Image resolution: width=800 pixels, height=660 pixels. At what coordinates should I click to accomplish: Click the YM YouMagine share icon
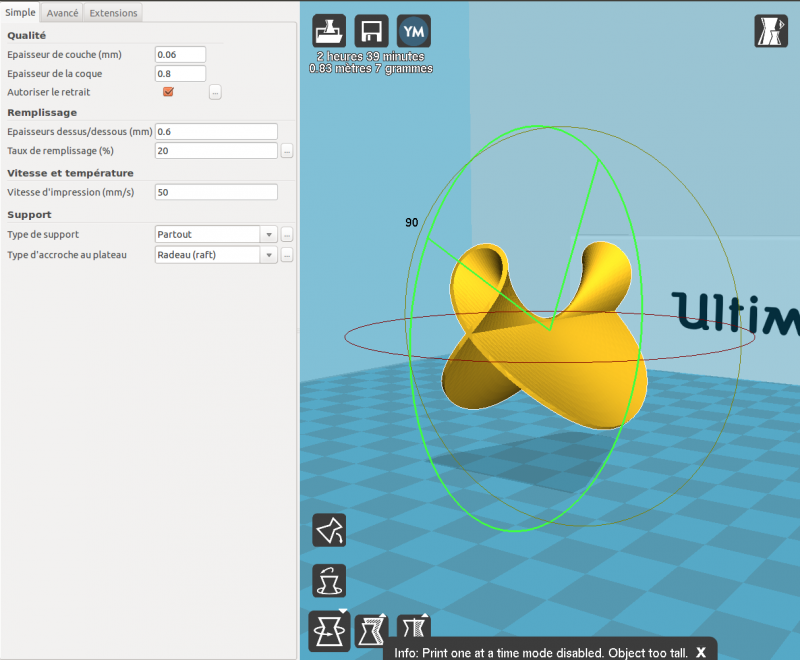tap(414, 31)
